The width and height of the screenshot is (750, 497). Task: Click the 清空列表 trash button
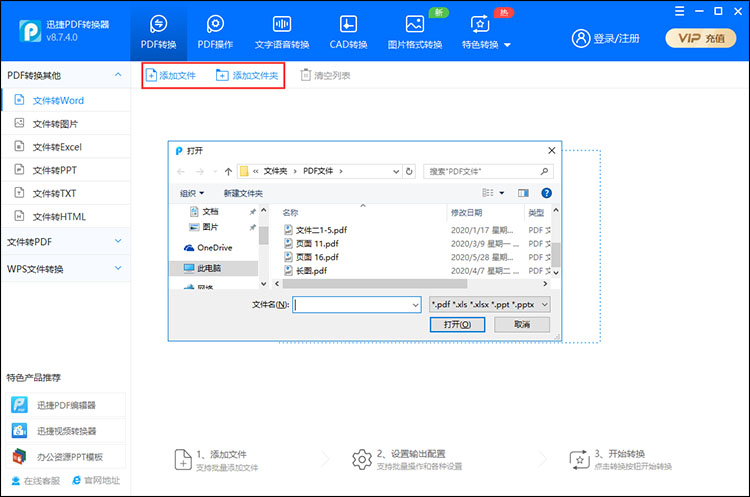(325, 75)
